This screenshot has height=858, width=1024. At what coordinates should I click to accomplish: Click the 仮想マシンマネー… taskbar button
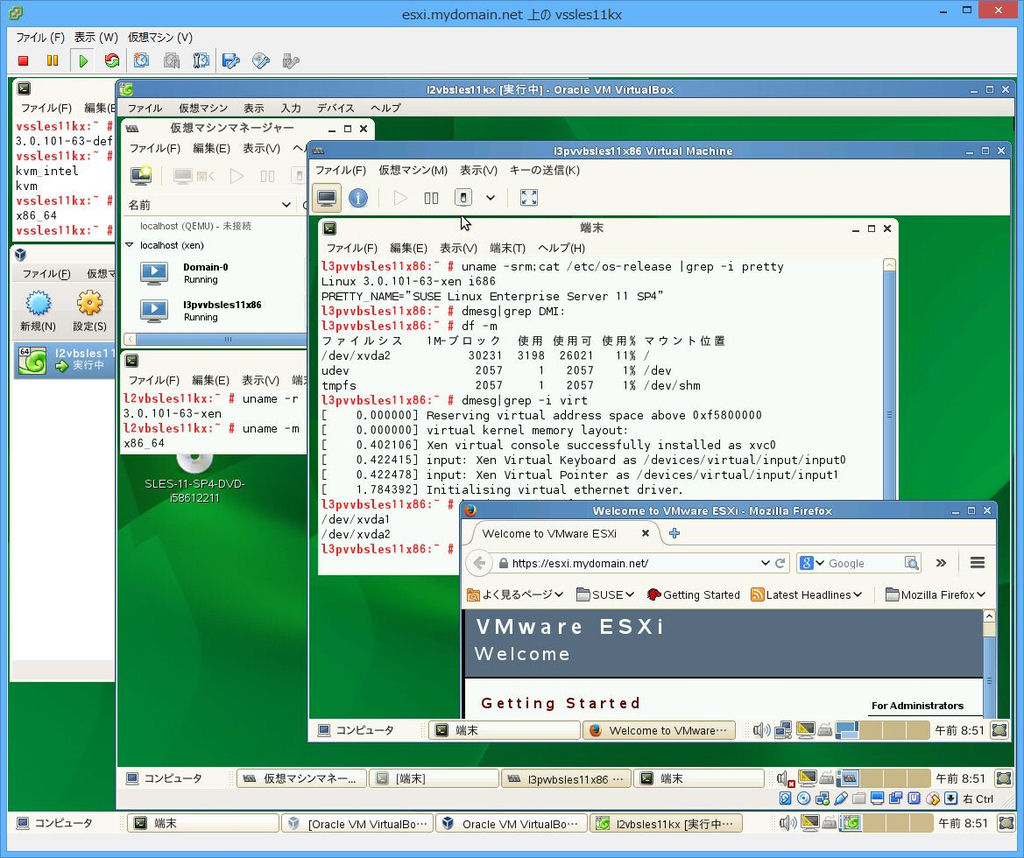click(x=300, y=778)
